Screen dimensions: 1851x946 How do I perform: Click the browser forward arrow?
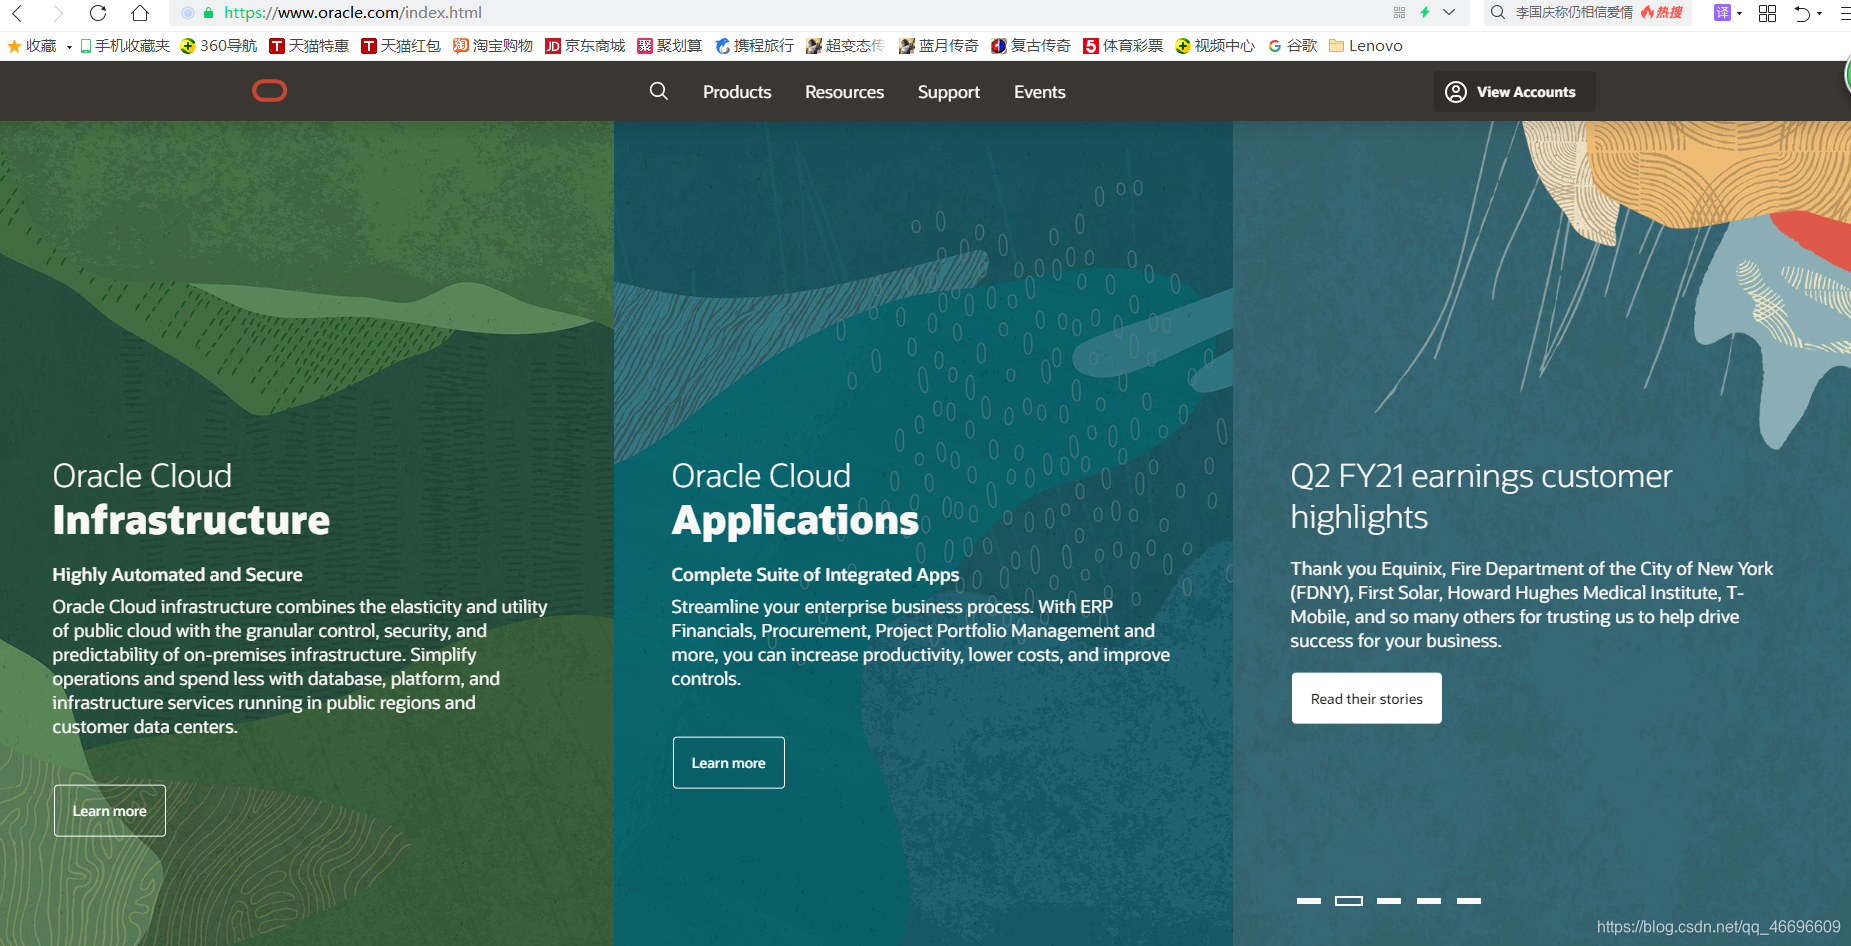(57, 13)
